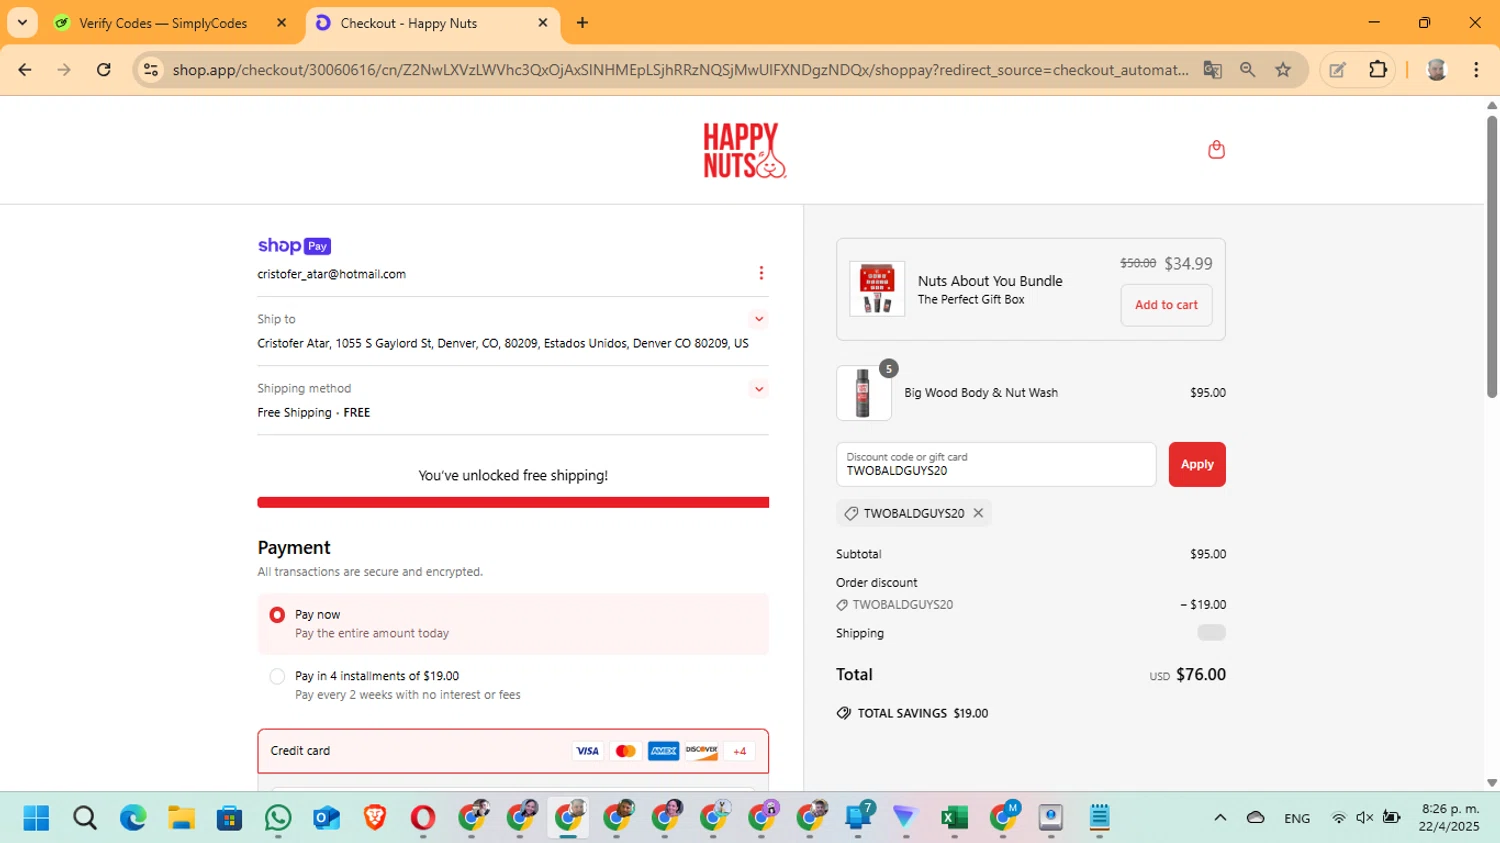The height and width of the screenshot is (843, 1500).
Task: Open the Windows Start menu
Action: 36,818
